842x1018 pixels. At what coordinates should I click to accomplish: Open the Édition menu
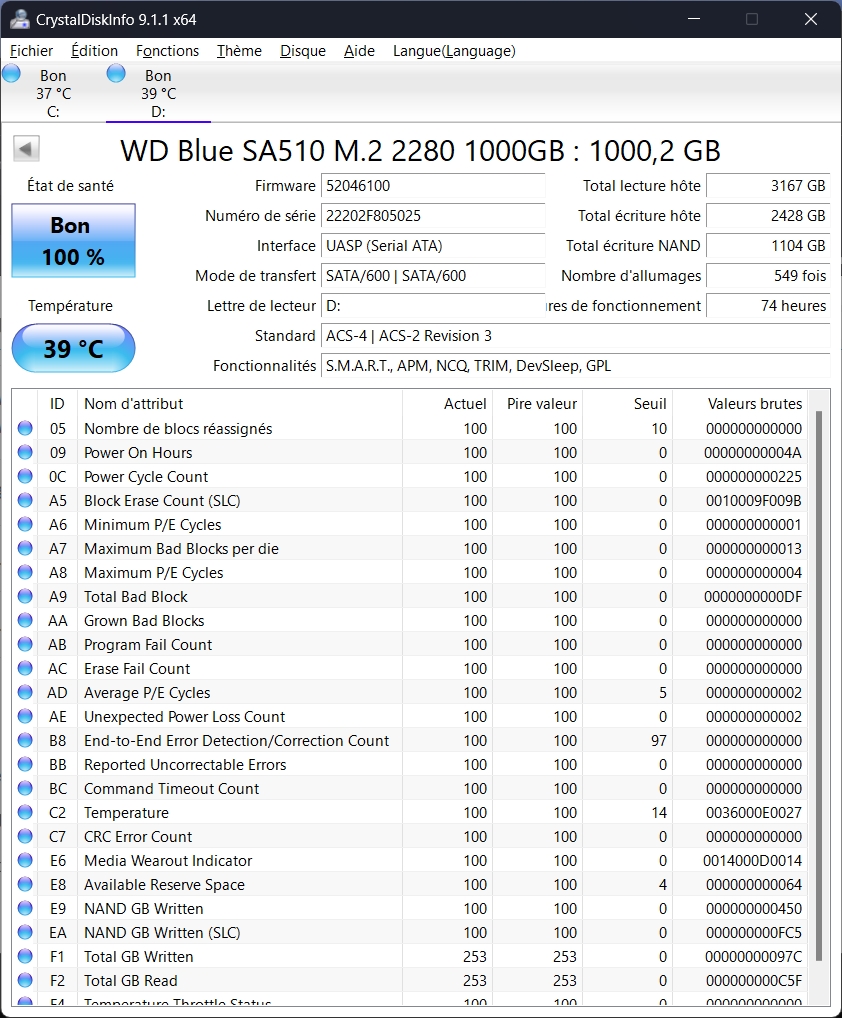(x=94, y=51)
